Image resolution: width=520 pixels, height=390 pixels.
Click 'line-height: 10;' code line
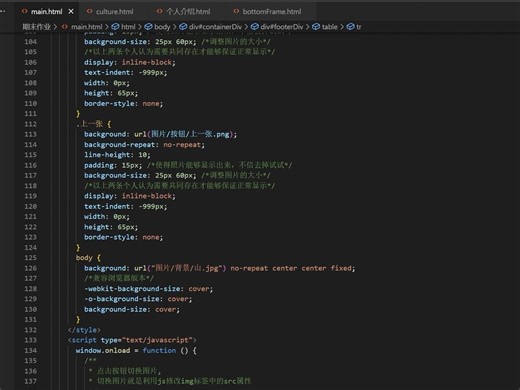pyautogui.click(x=117, y=155)
